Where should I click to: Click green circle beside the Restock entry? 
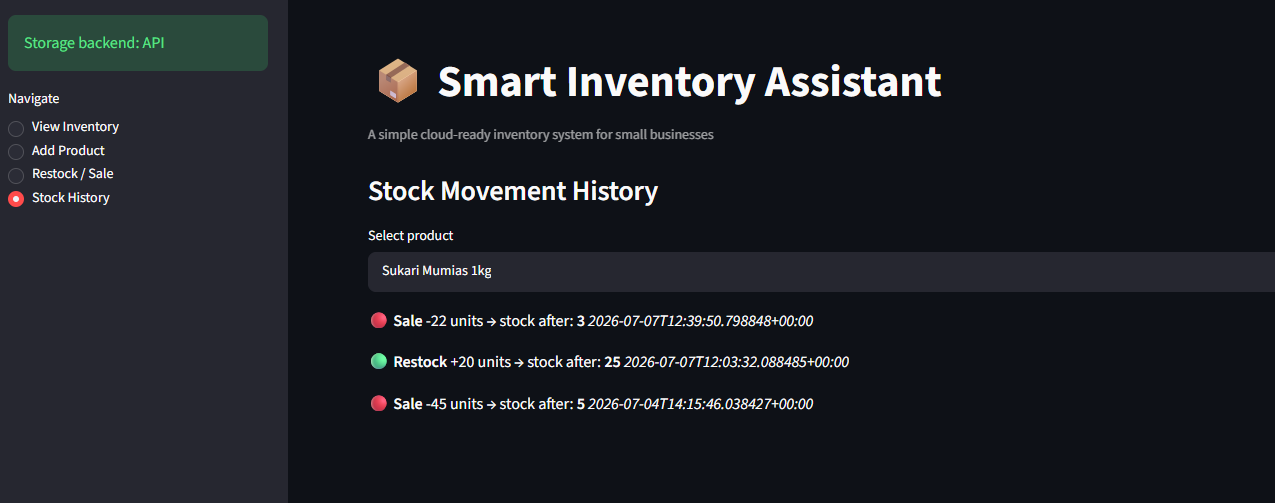coord(378,361)
